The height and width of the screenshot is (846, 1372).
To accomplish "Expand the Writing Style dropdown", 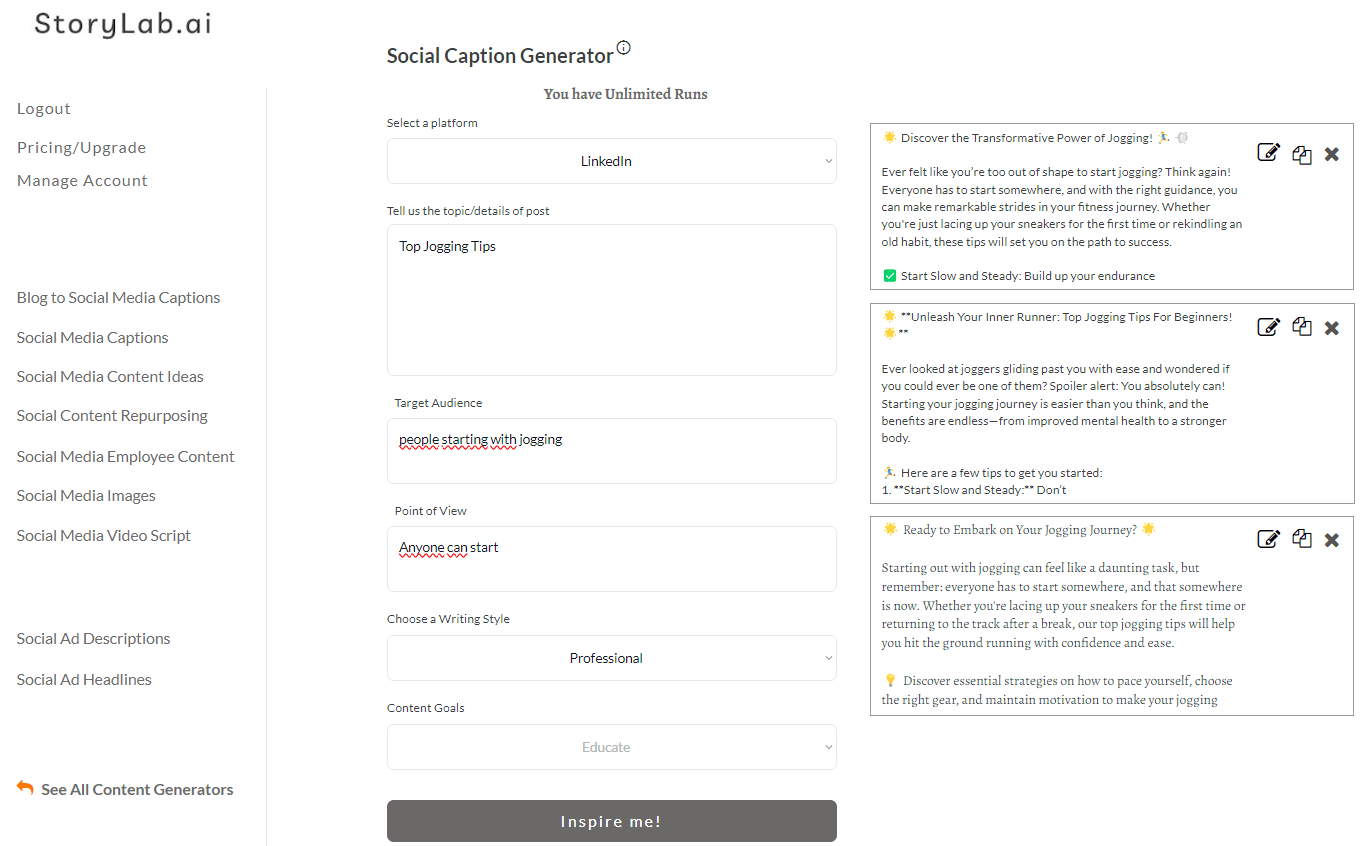I will pyautogui.click(x=611, y=658).
